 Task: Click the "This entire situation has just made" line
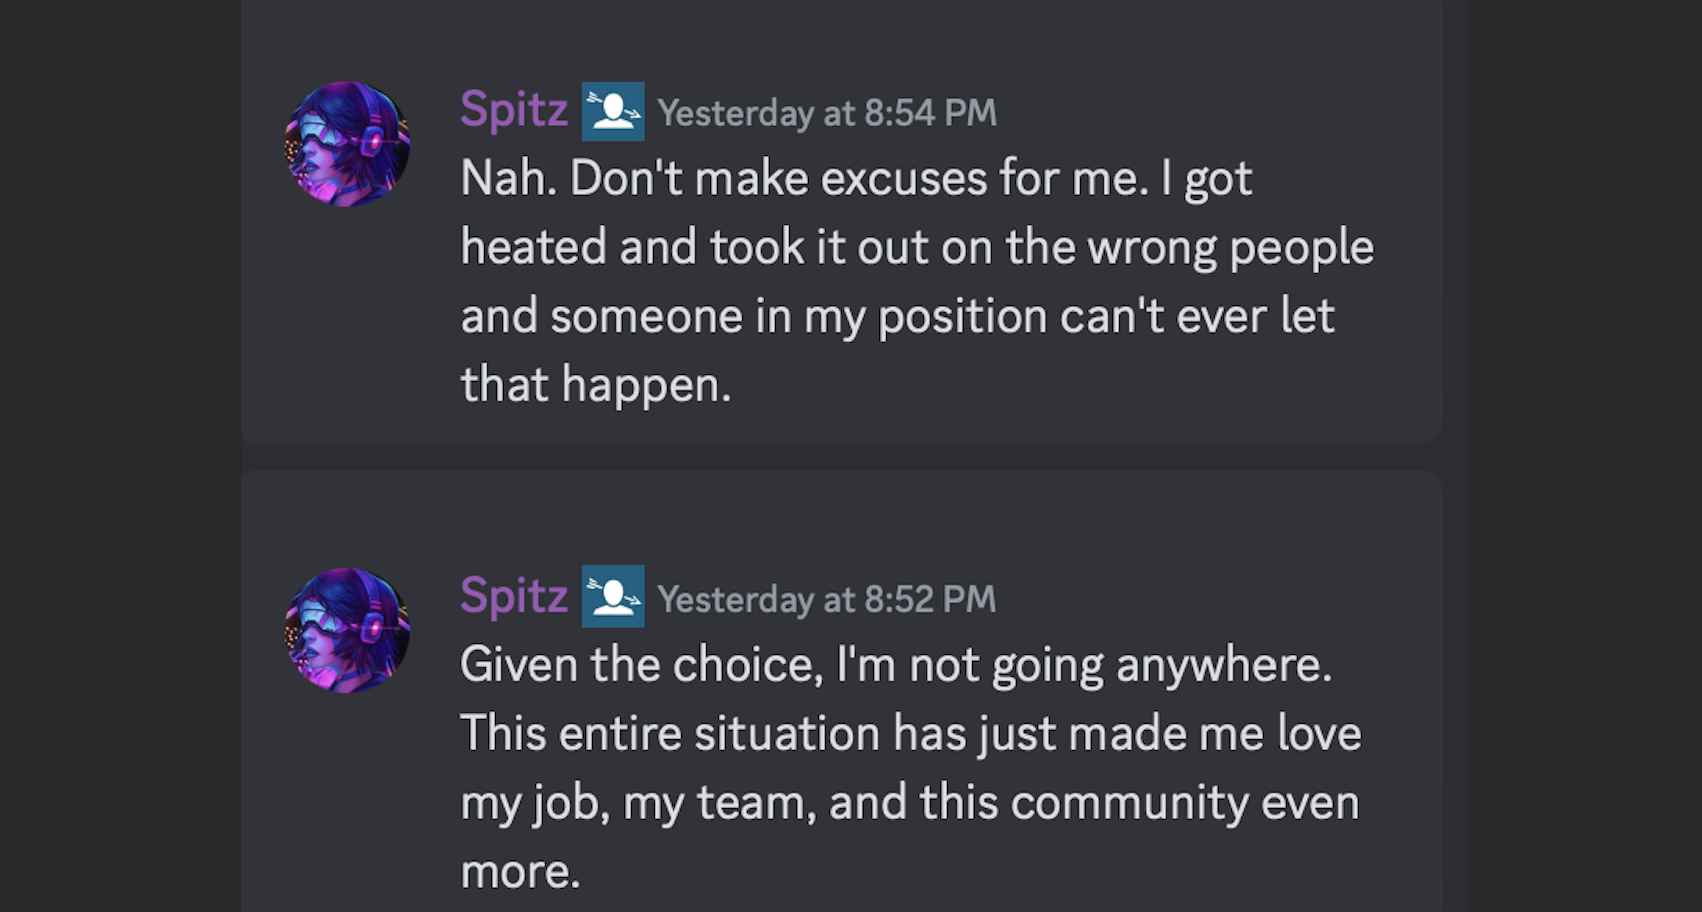click(x=910, y=735)
